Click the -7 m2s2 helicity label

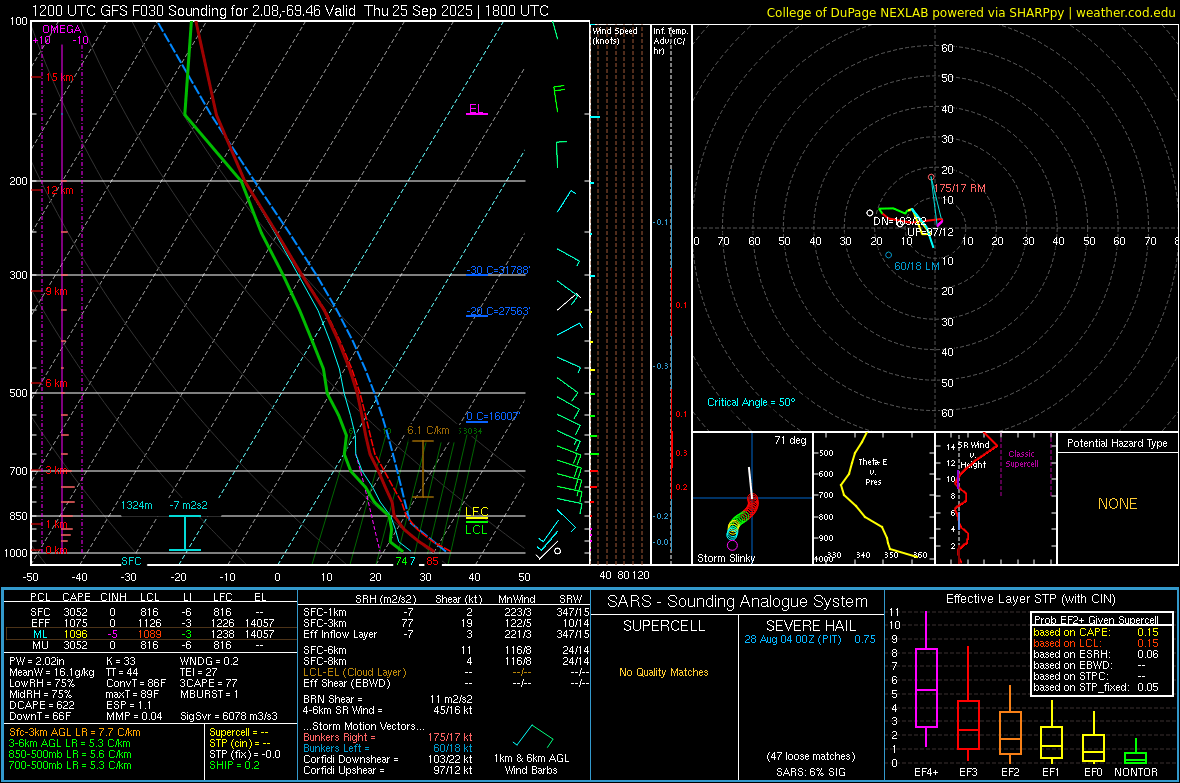point(188,505)
